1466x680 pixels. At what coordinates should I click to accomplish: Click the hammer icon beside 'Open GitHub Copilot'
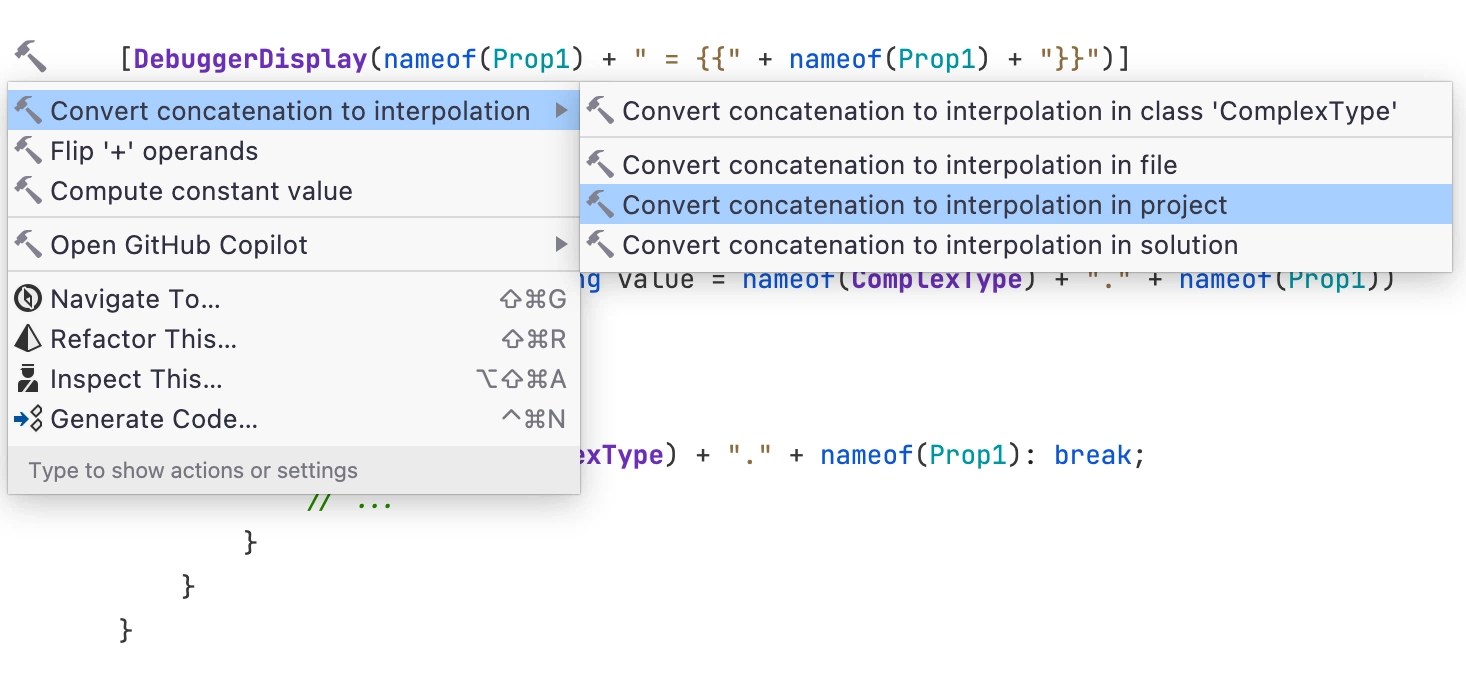tap(30, 245)
